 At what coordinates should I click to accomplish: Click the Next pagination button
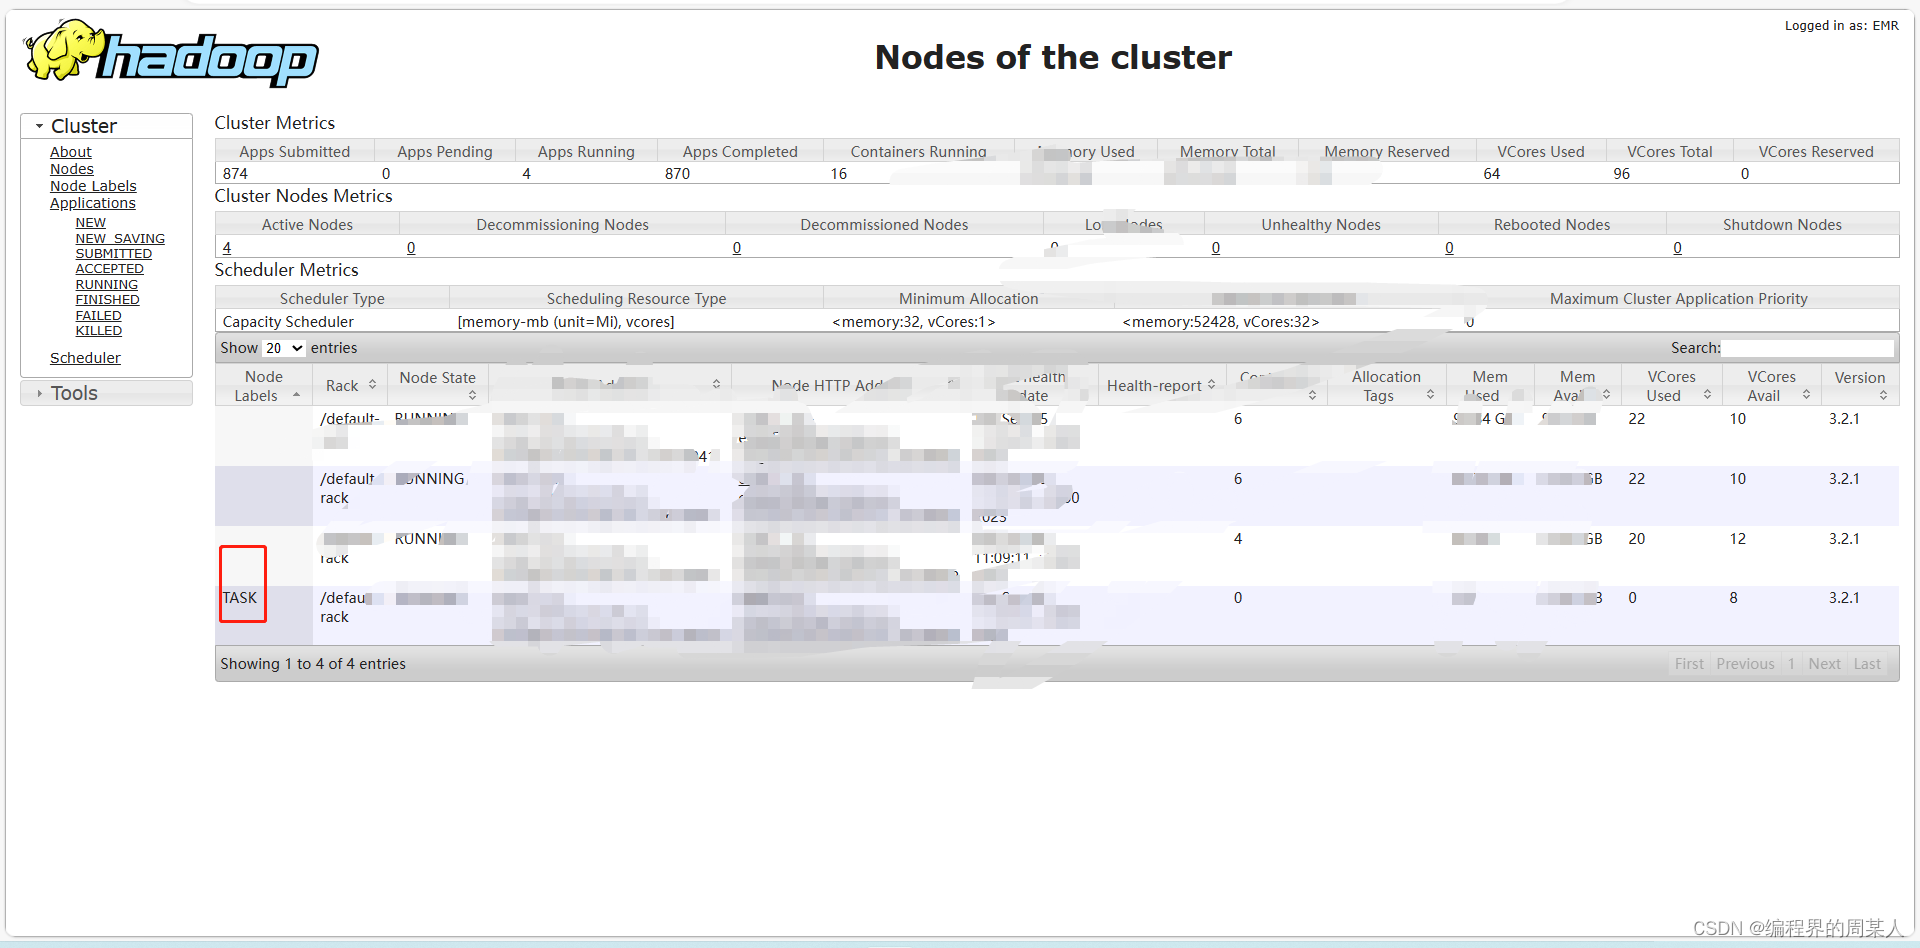(x=1824, y=663)
